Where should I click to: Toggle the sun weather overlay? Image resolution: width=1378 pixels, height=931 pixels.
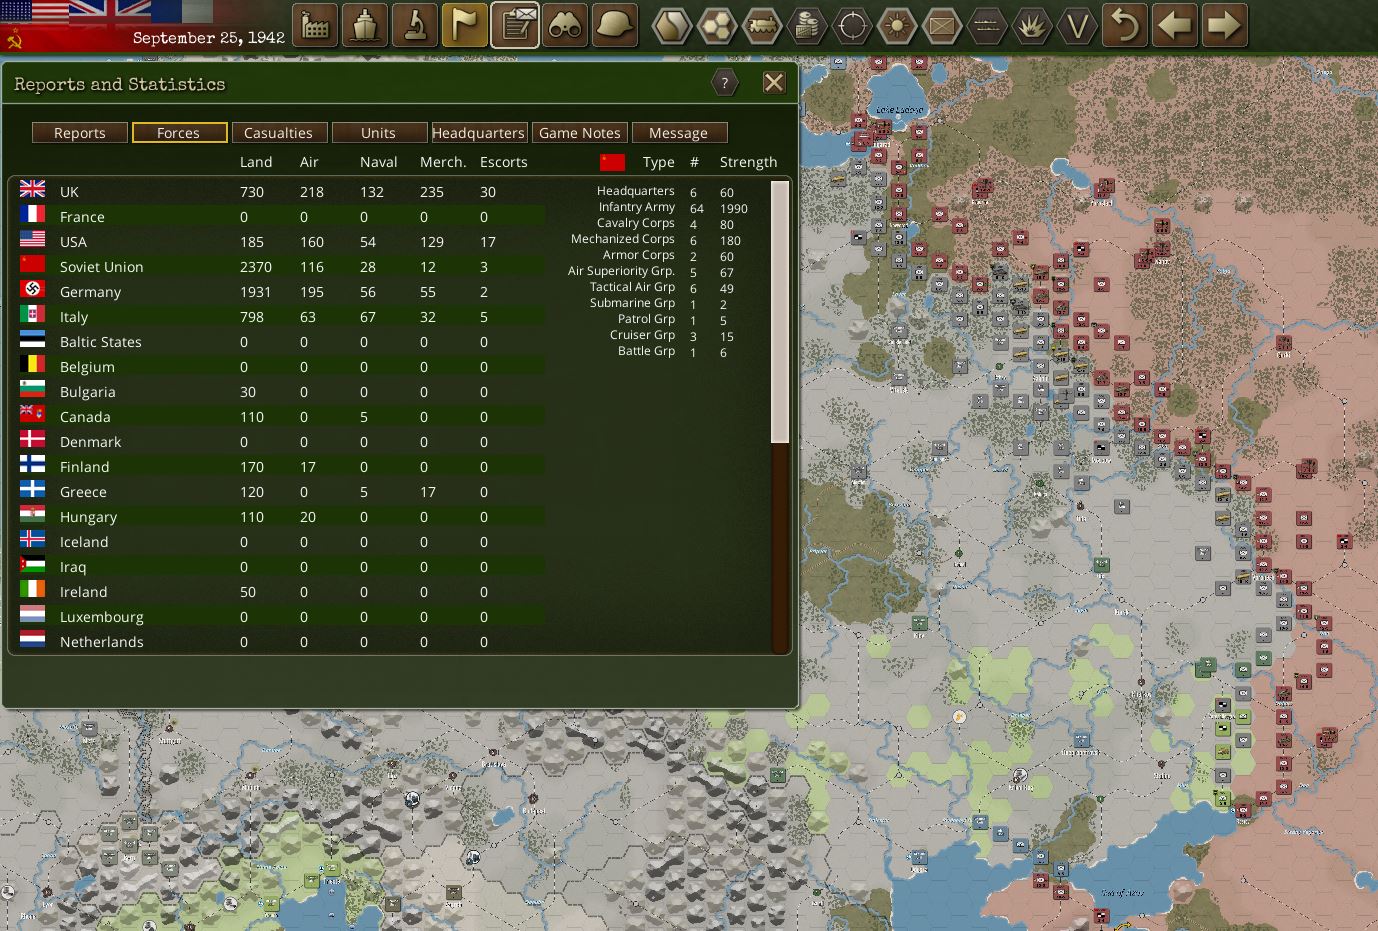tap(897, 26)
